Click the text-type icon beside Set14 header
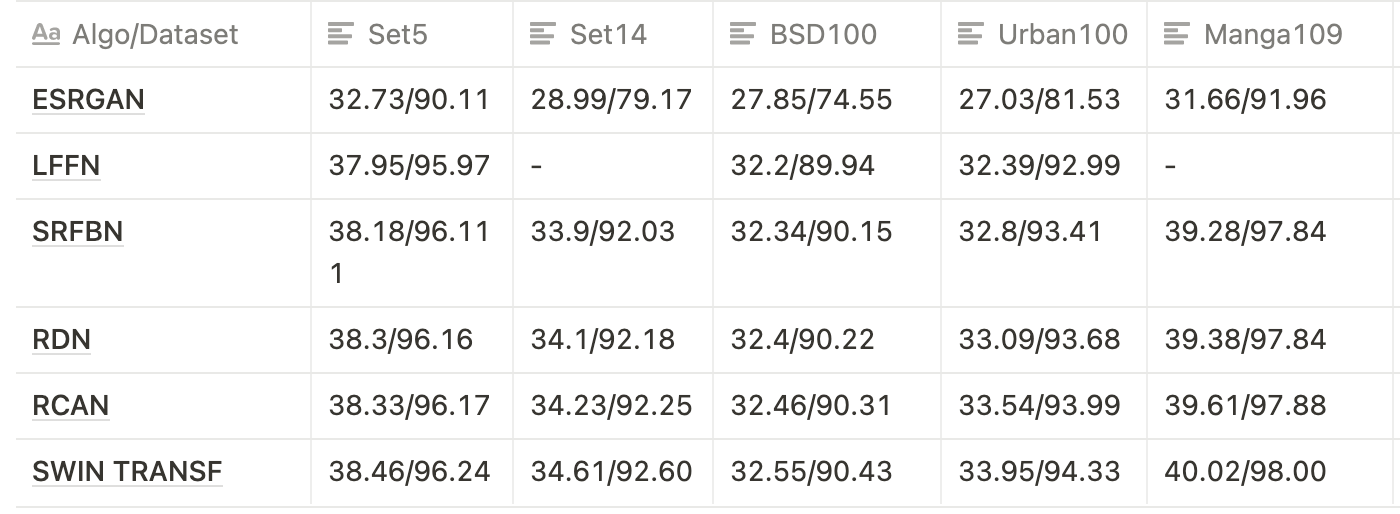Viewport: 1400px width, 514px height. [x=543, y=34]
